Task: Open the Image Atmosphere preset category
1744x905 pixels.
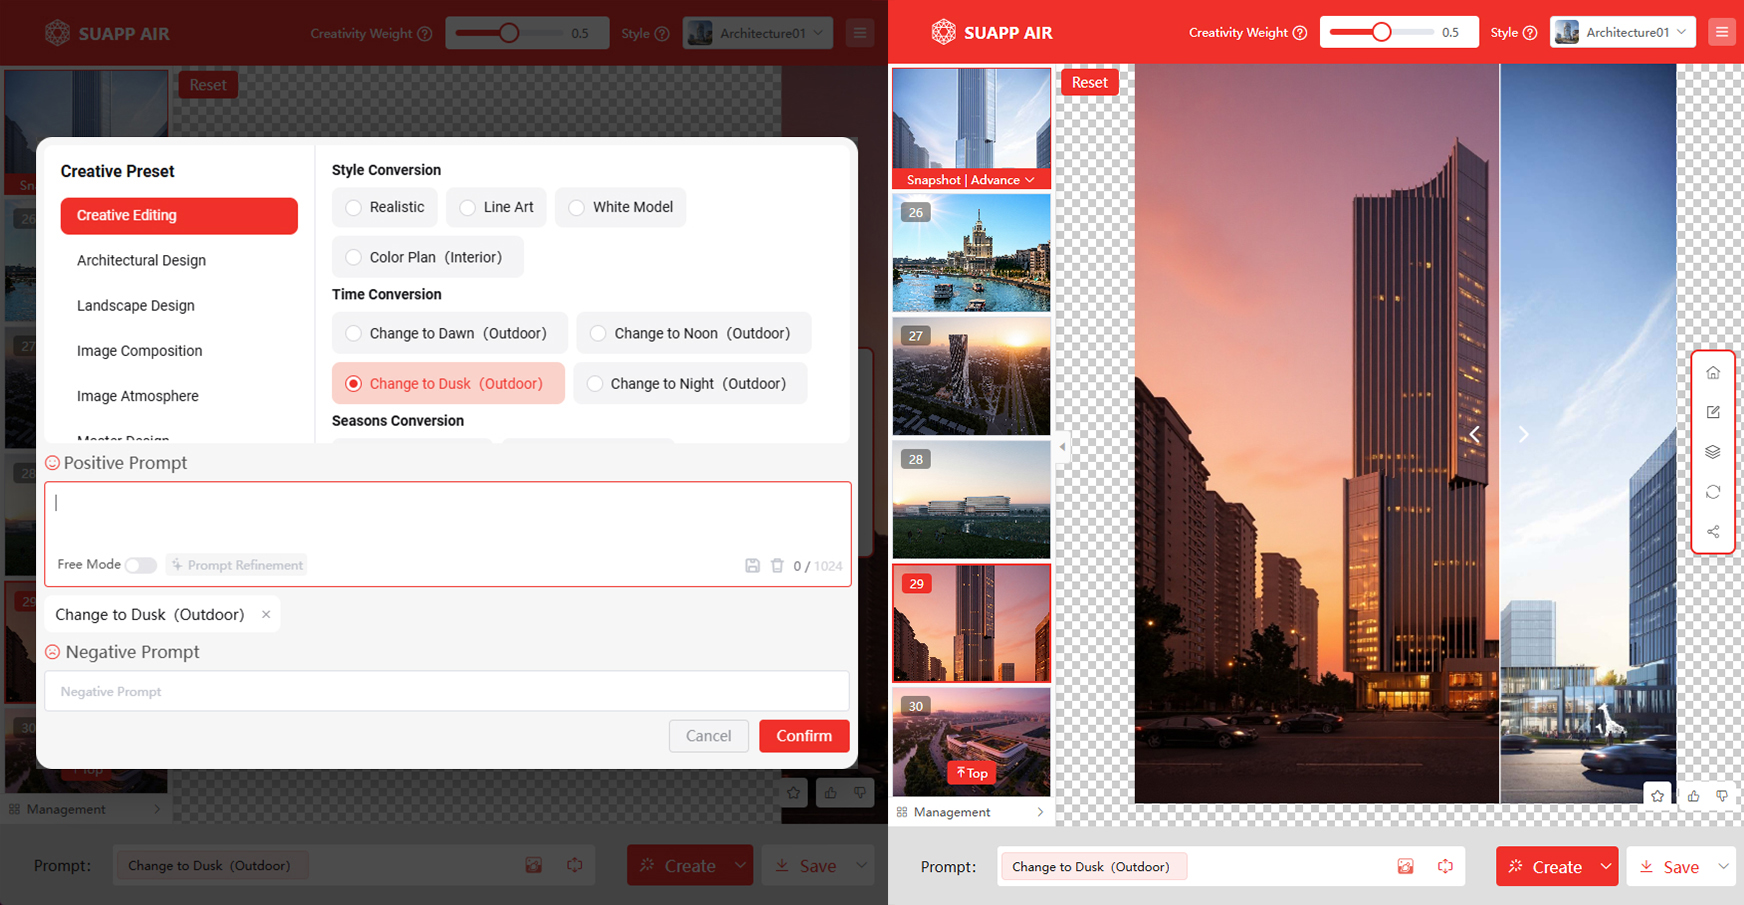Action: pyautogui.click(x=138, y=396)
